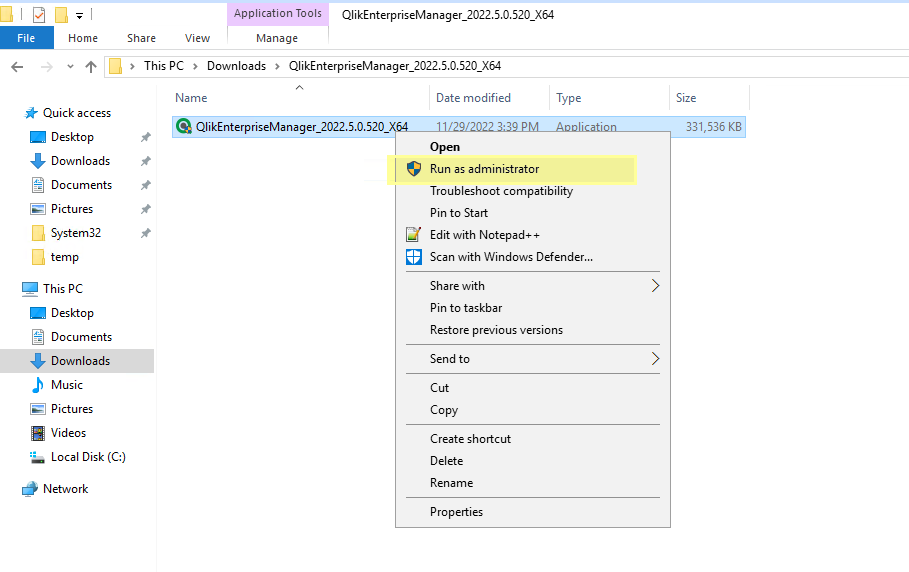This screenshot has height=572, width=909.
Task: Expand the Send to submenu arrow
Action: [655, 359]
